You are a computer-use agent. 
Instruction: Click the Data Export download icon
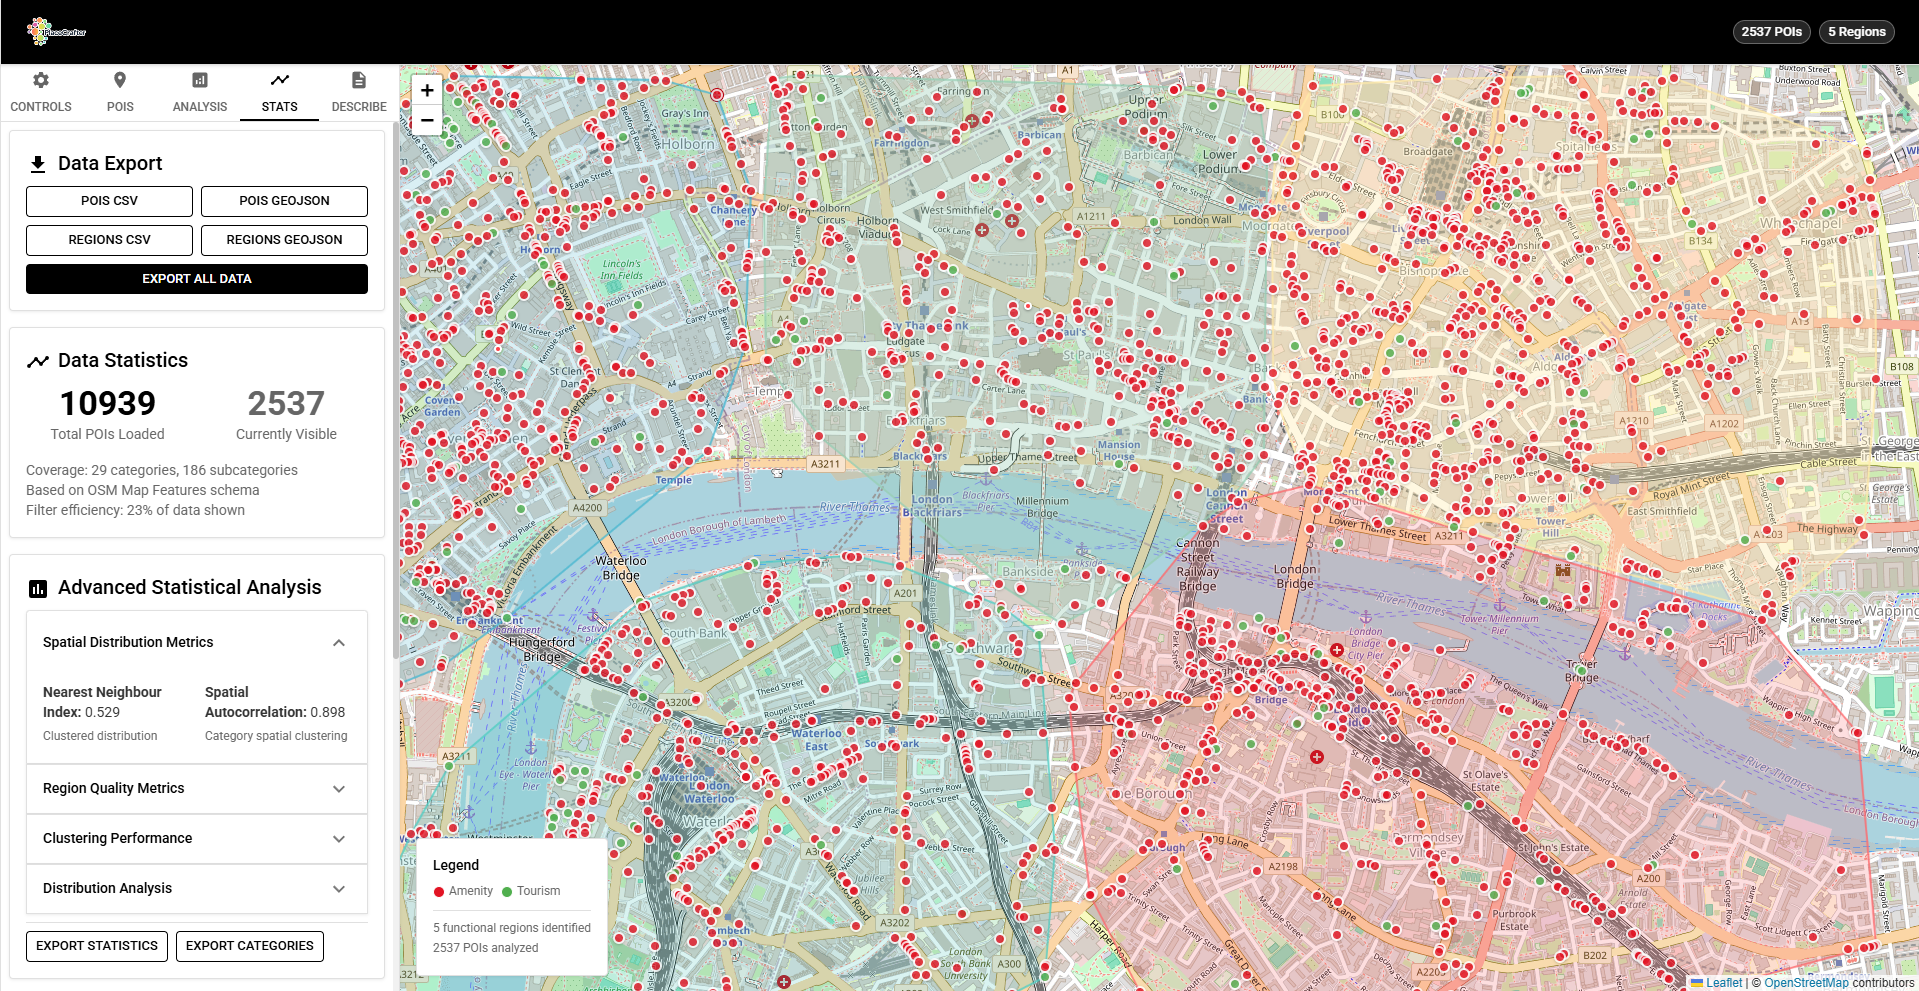pyautogui.click(x=38, y=162)
